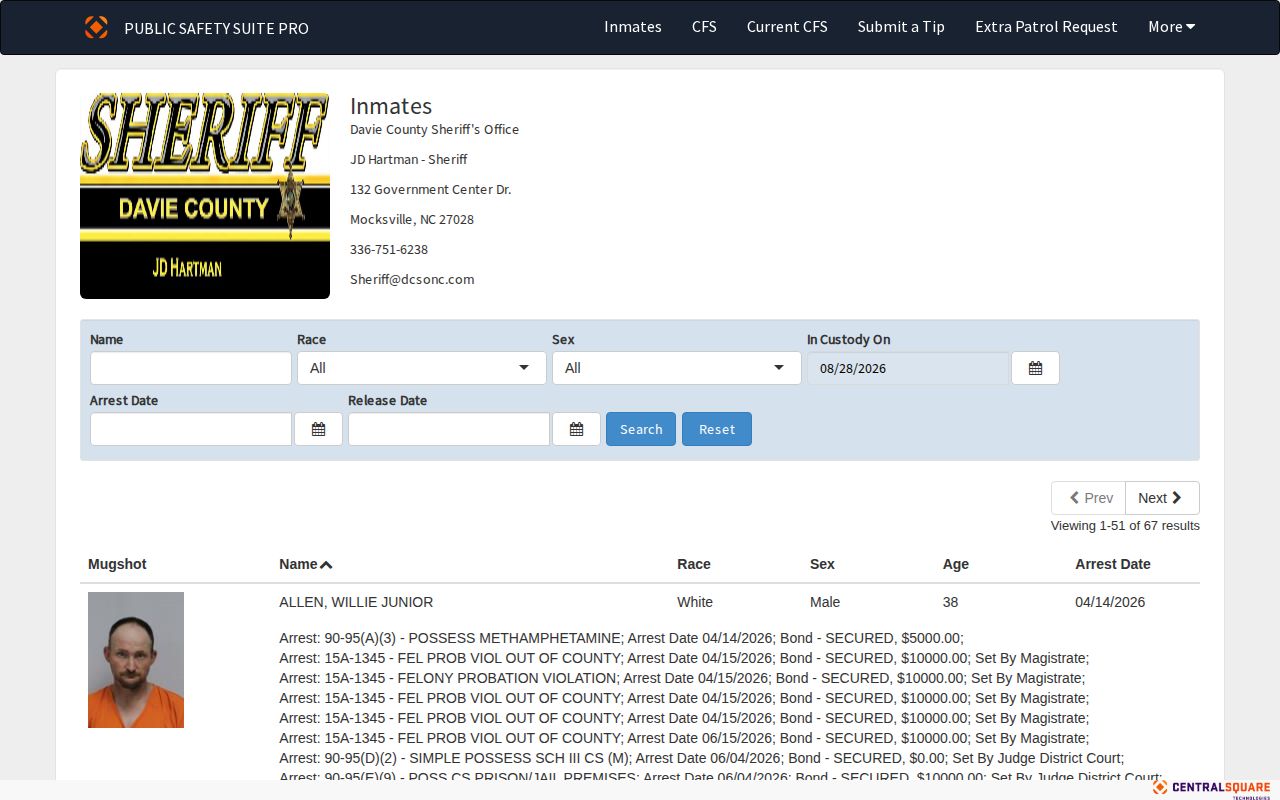Click the Mugshot column header
The image size is (1280, 800).
point(117,564)
